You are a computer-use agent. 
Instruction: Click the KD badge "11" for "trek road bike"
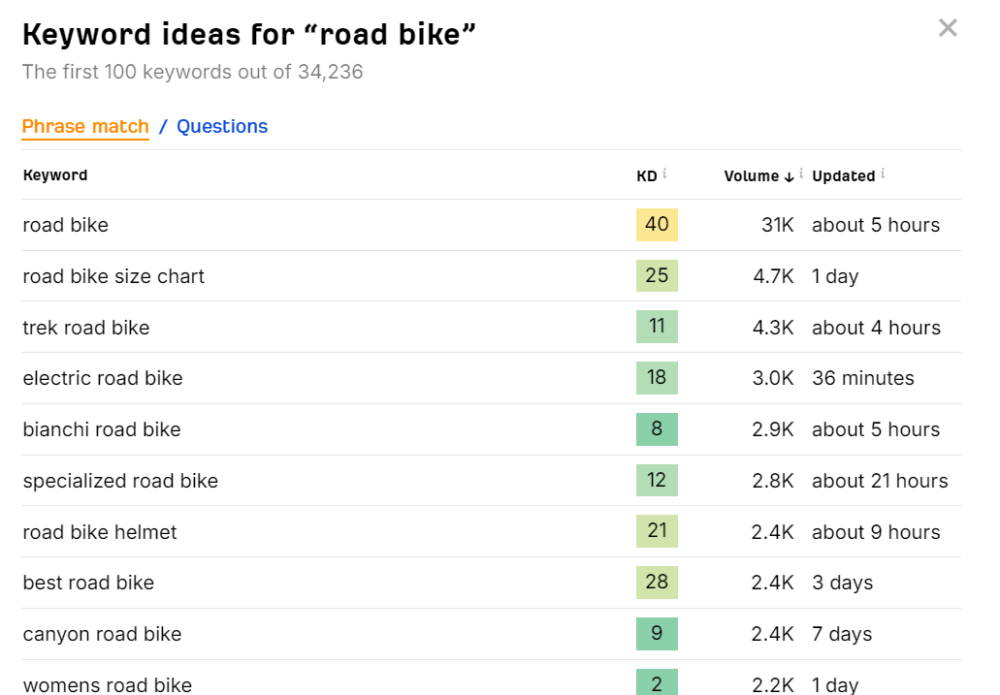pos(656,327)
